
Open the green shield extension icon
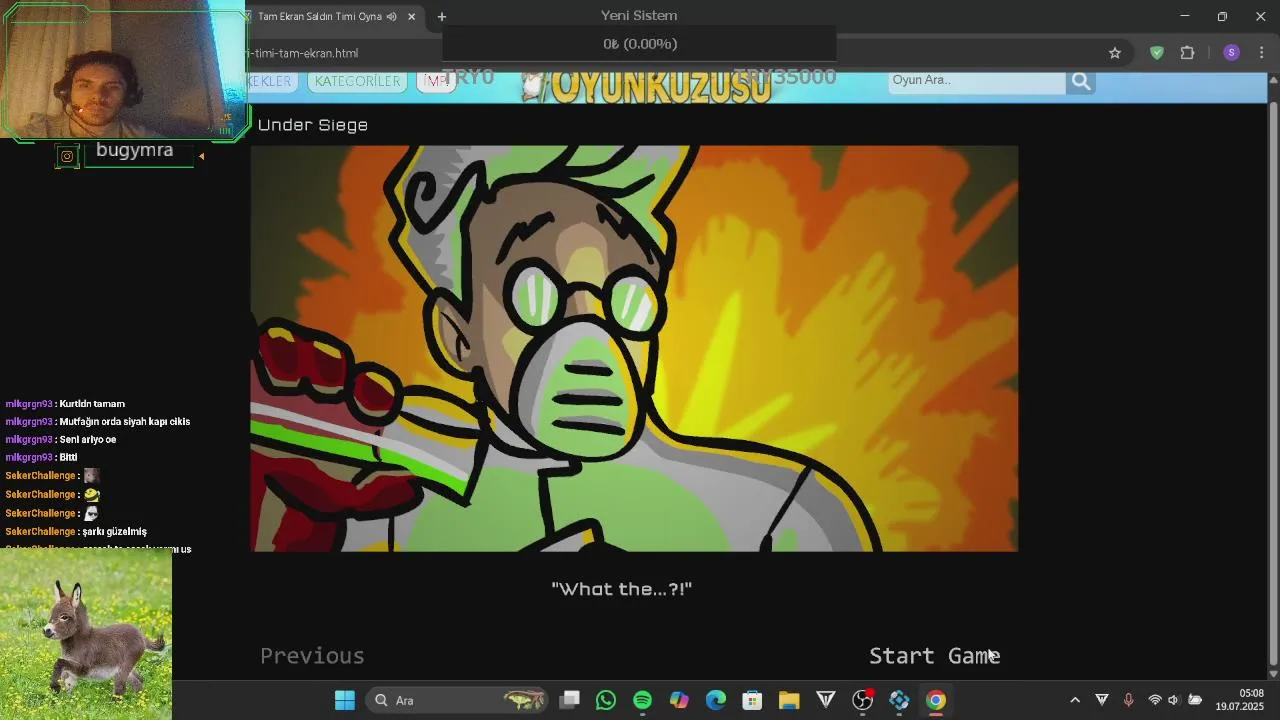(1157, 53)
